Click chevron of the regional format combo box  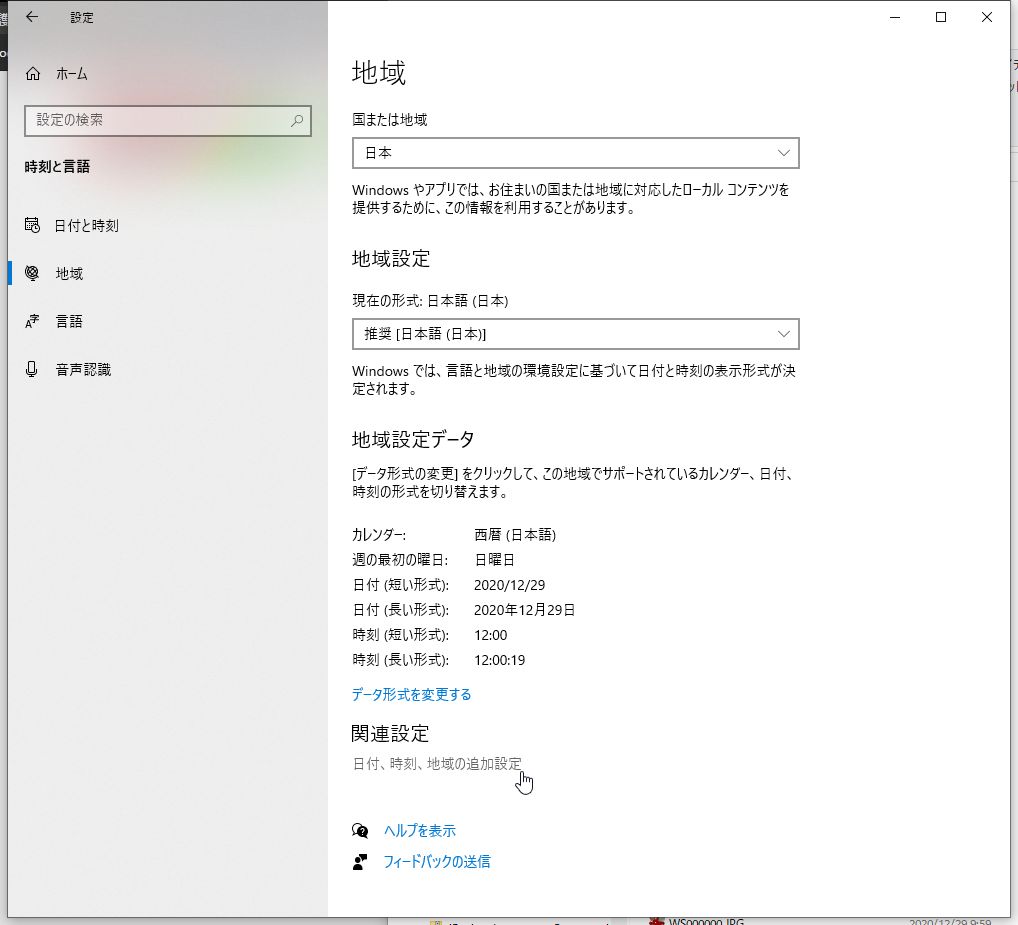click(x=784, y=334)
